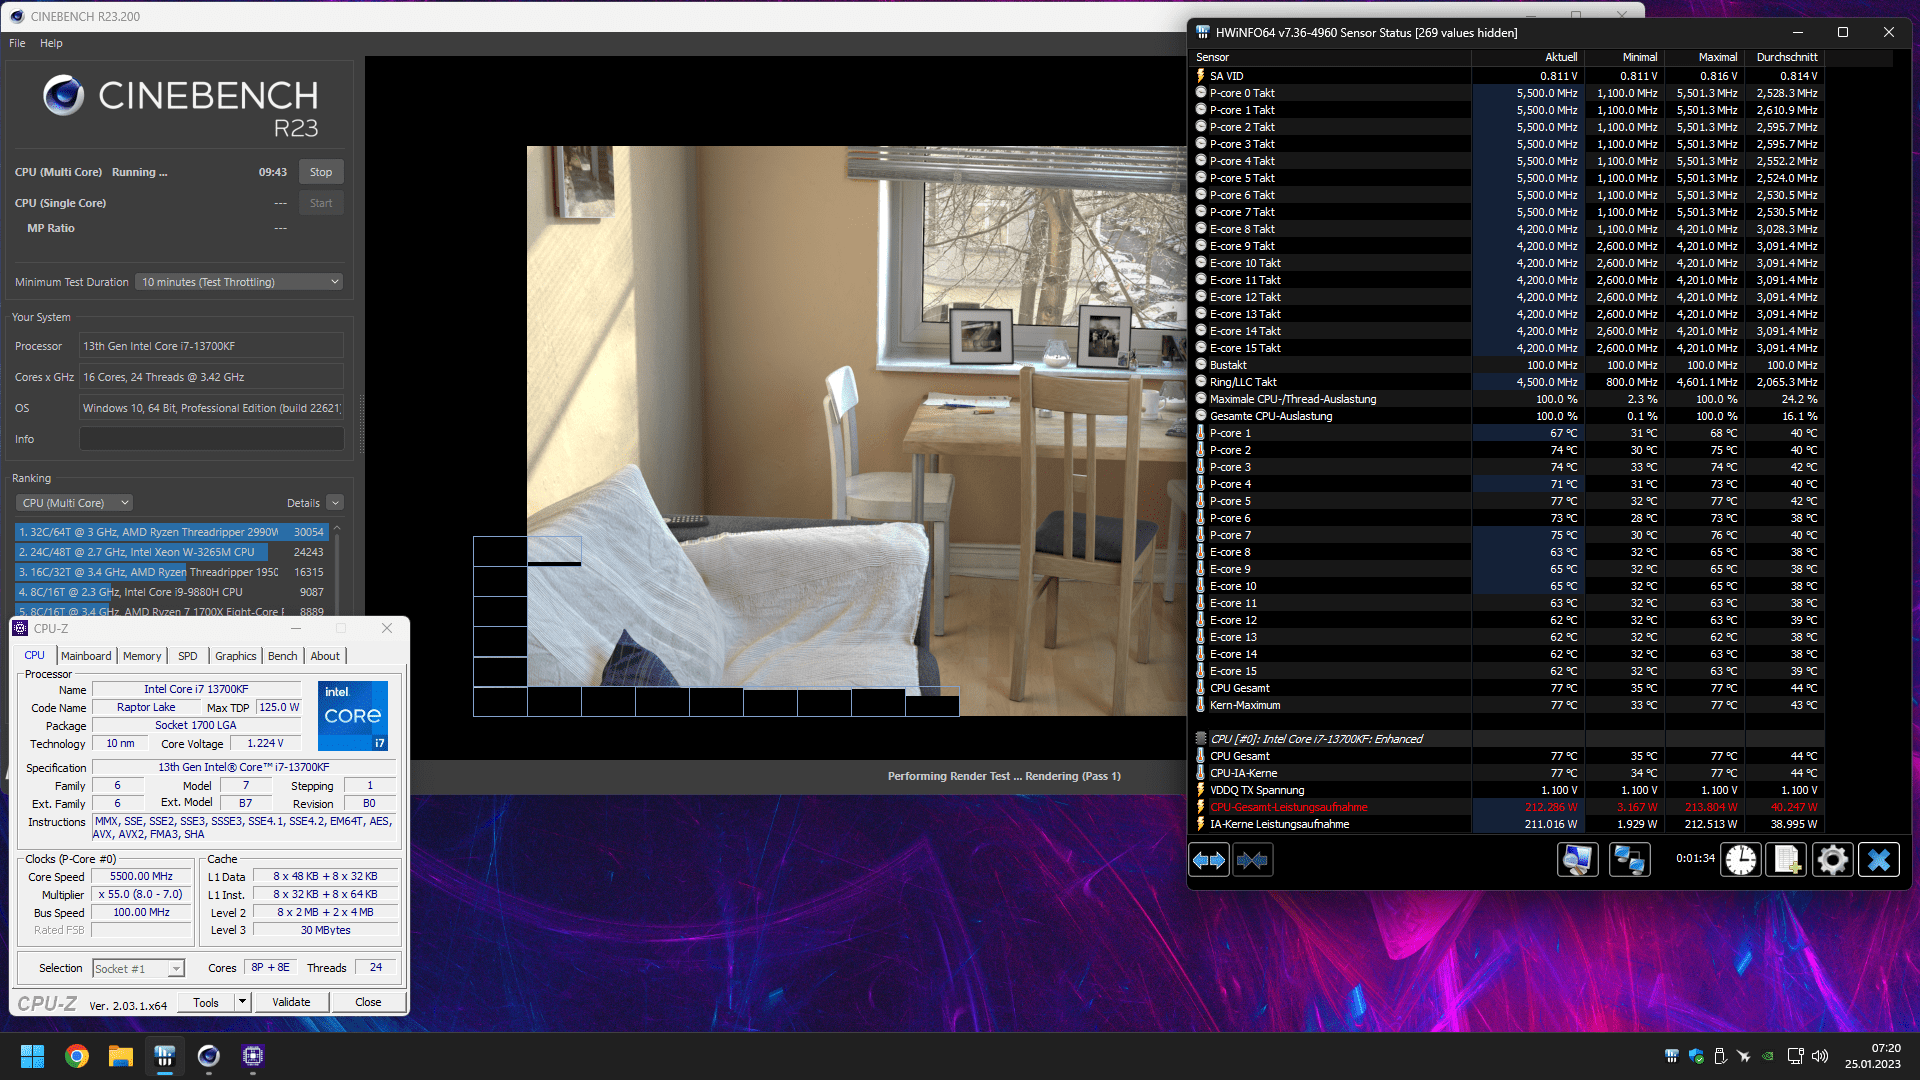Select Gesamte CPU-Auslastung sensor row
This screenshot has height=1080, width=1920.
click(1508, 416)
